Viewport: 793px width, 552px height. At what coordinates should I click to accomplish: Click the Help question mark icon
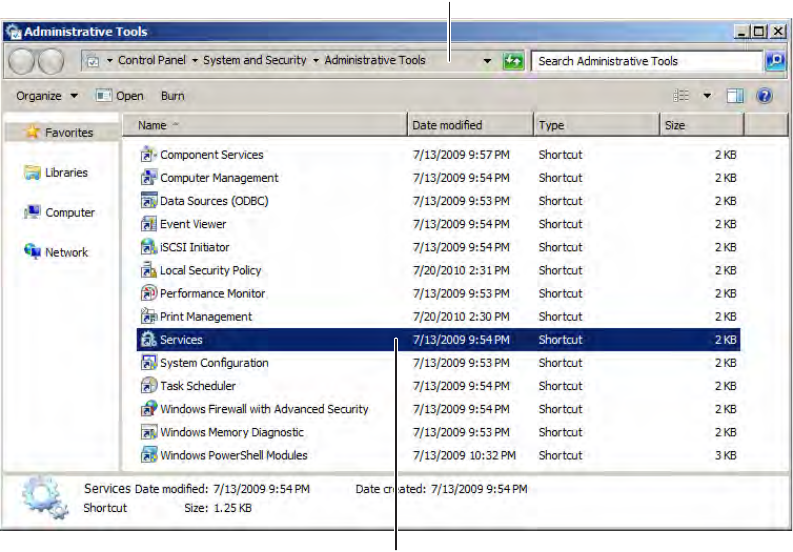click(764, 96)
